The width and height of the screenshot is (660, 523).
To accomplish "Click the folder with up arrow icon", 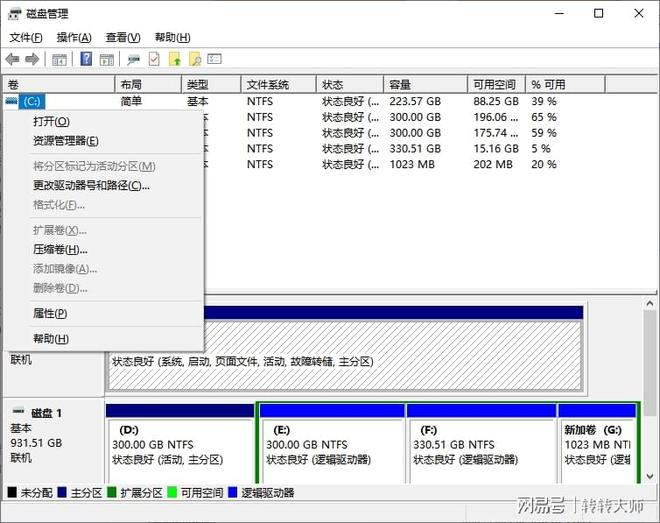I will point(175,59).
